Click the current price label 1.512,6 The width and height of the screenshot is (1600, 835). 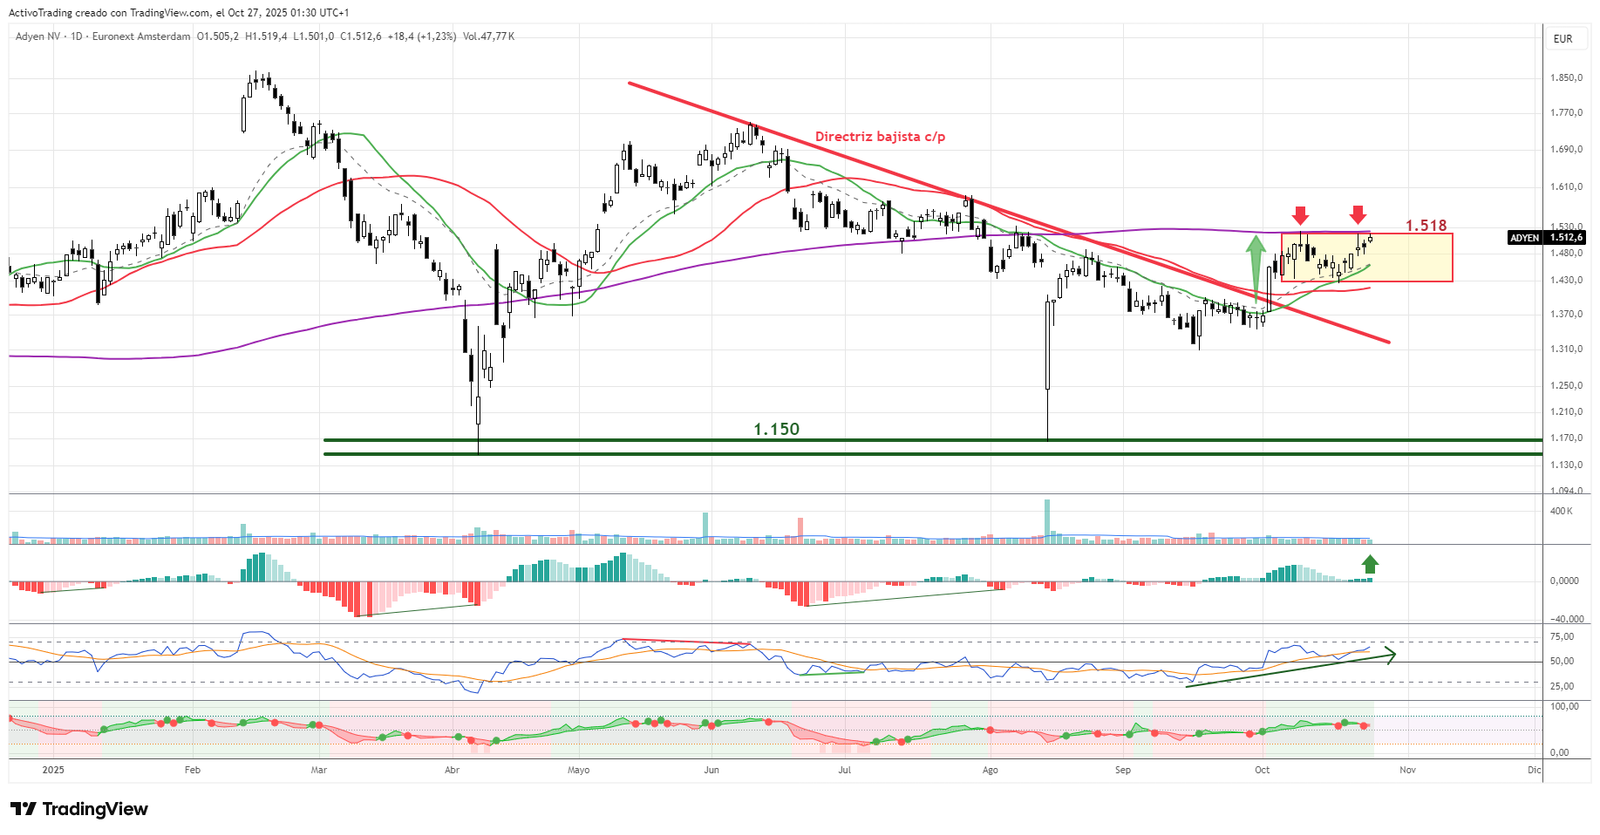(1567, 238)
